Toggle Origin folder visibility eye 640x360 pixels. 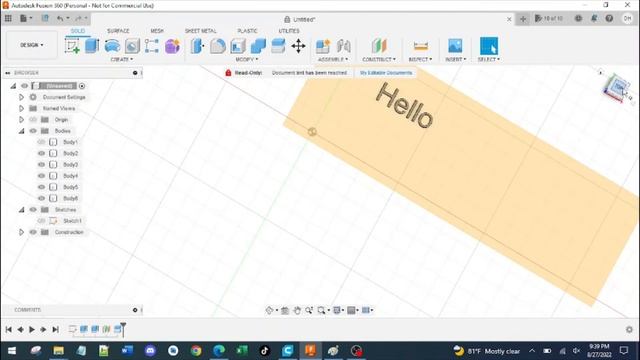[33, 120]
